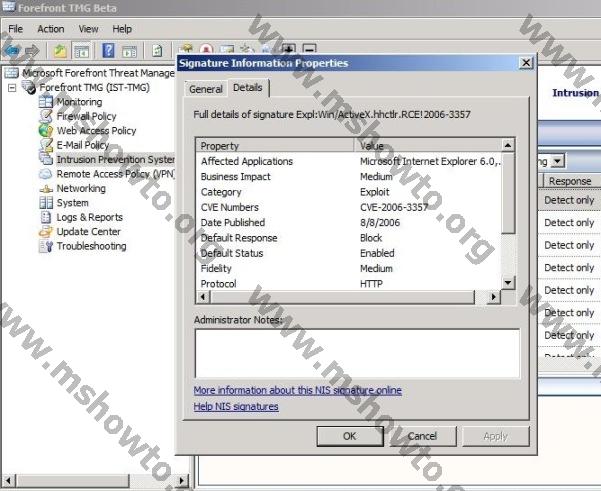Screen dimensions: 601x491
Task: Open the Help menu
Action: 122,29
